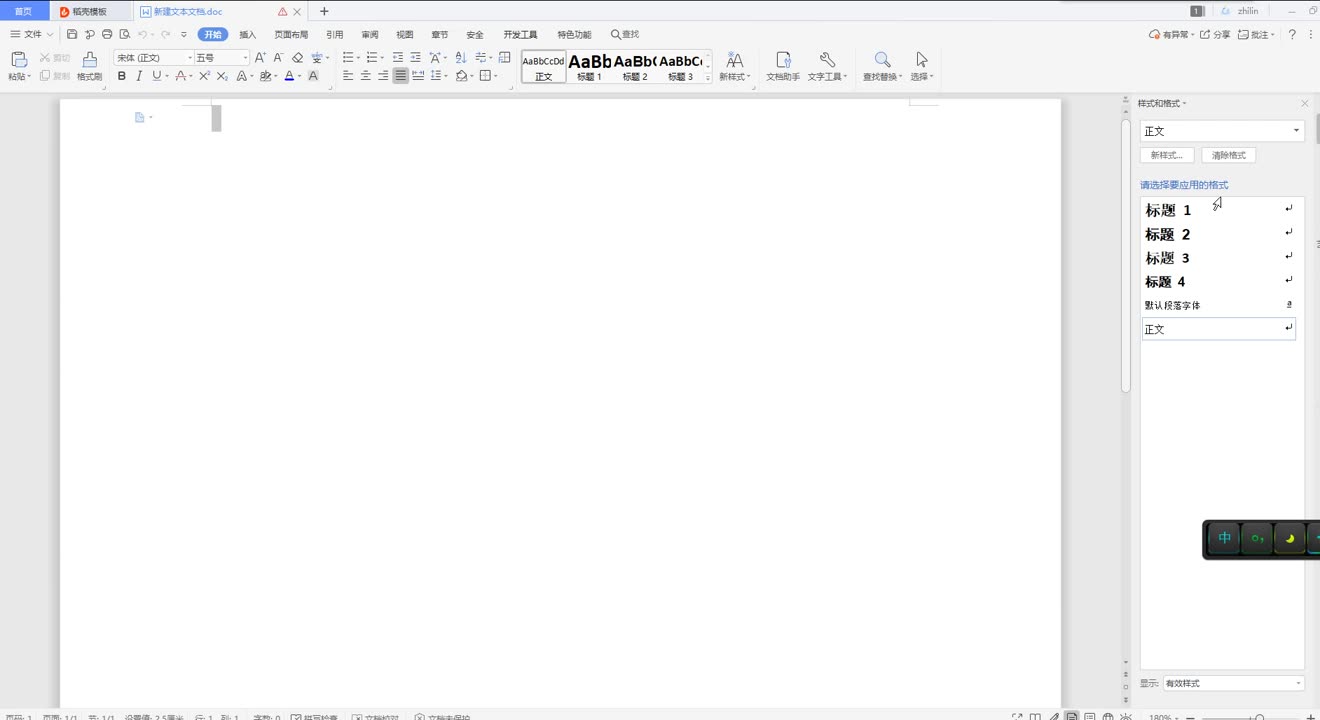
Task: Select 标题 2 in the styles list
Action: click(1219, 234)
